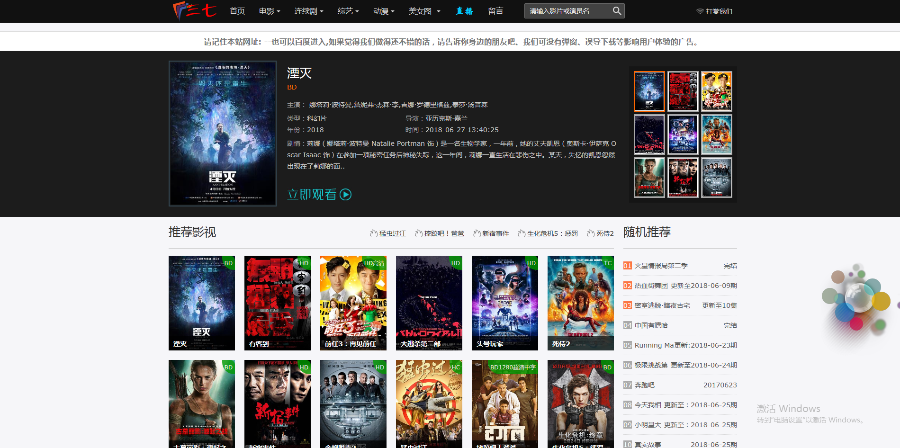The image size is (900, 448).
Task: Click the BD badge on 湮灭 poster
Action: click(228, 263)
